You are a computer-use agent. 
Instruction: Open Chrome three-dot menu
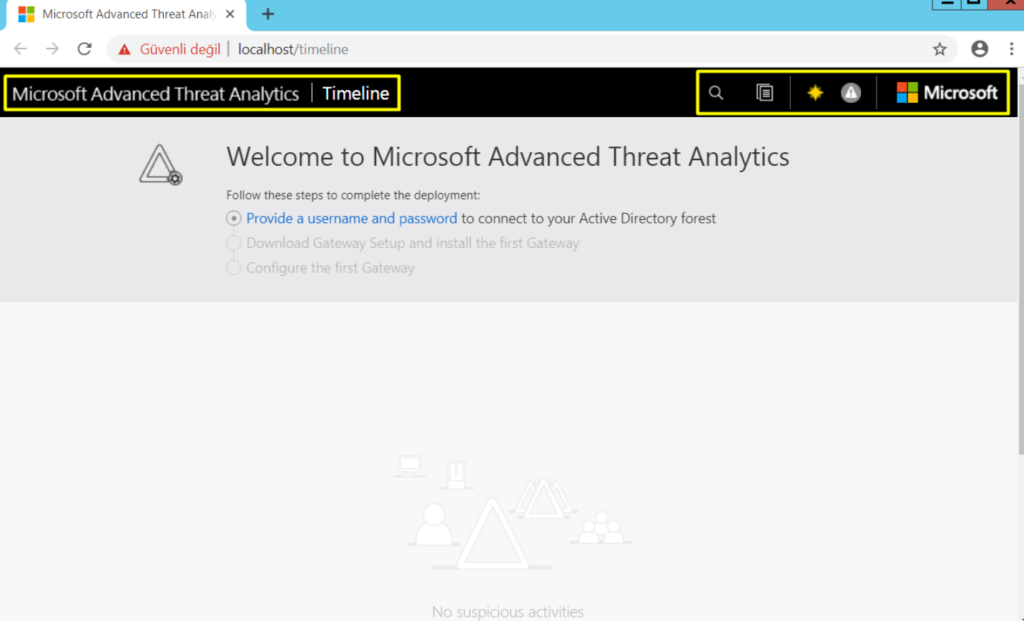pyautogui.click(x=1012, y=49)
